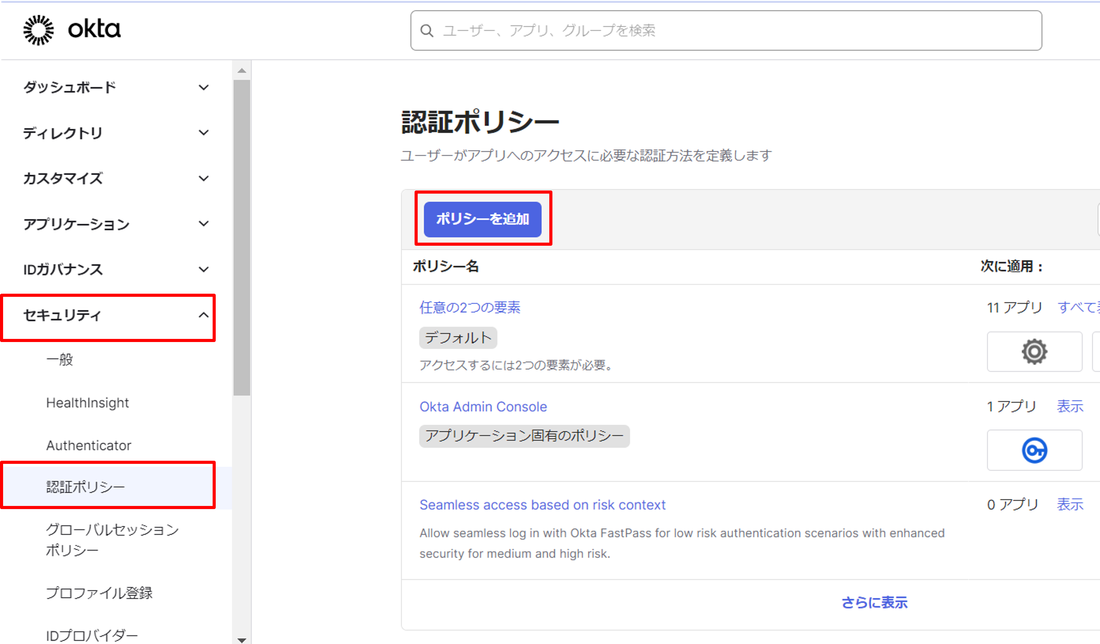
Task: Click the magnifier icon in search box
Action: coord(427,31)
